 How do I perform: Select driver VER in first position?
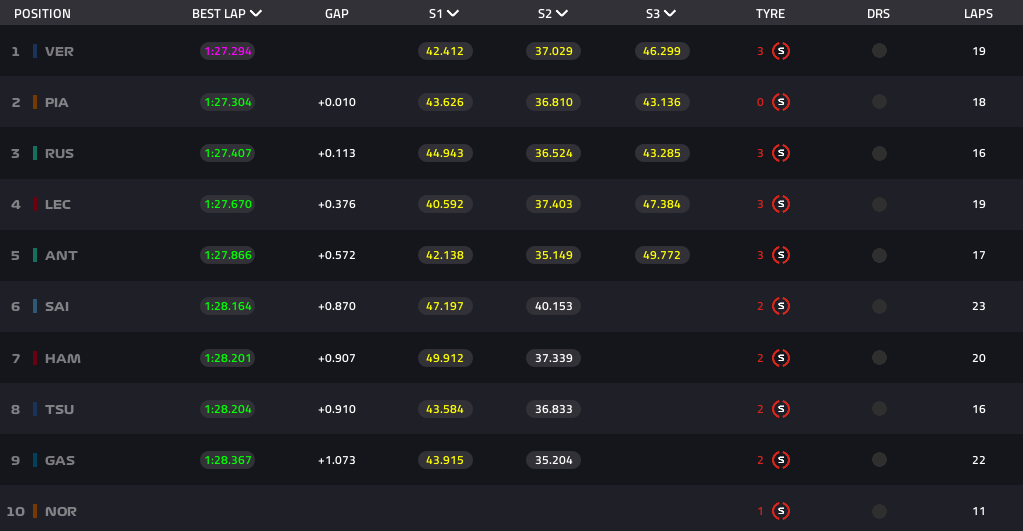coord(59,51)
